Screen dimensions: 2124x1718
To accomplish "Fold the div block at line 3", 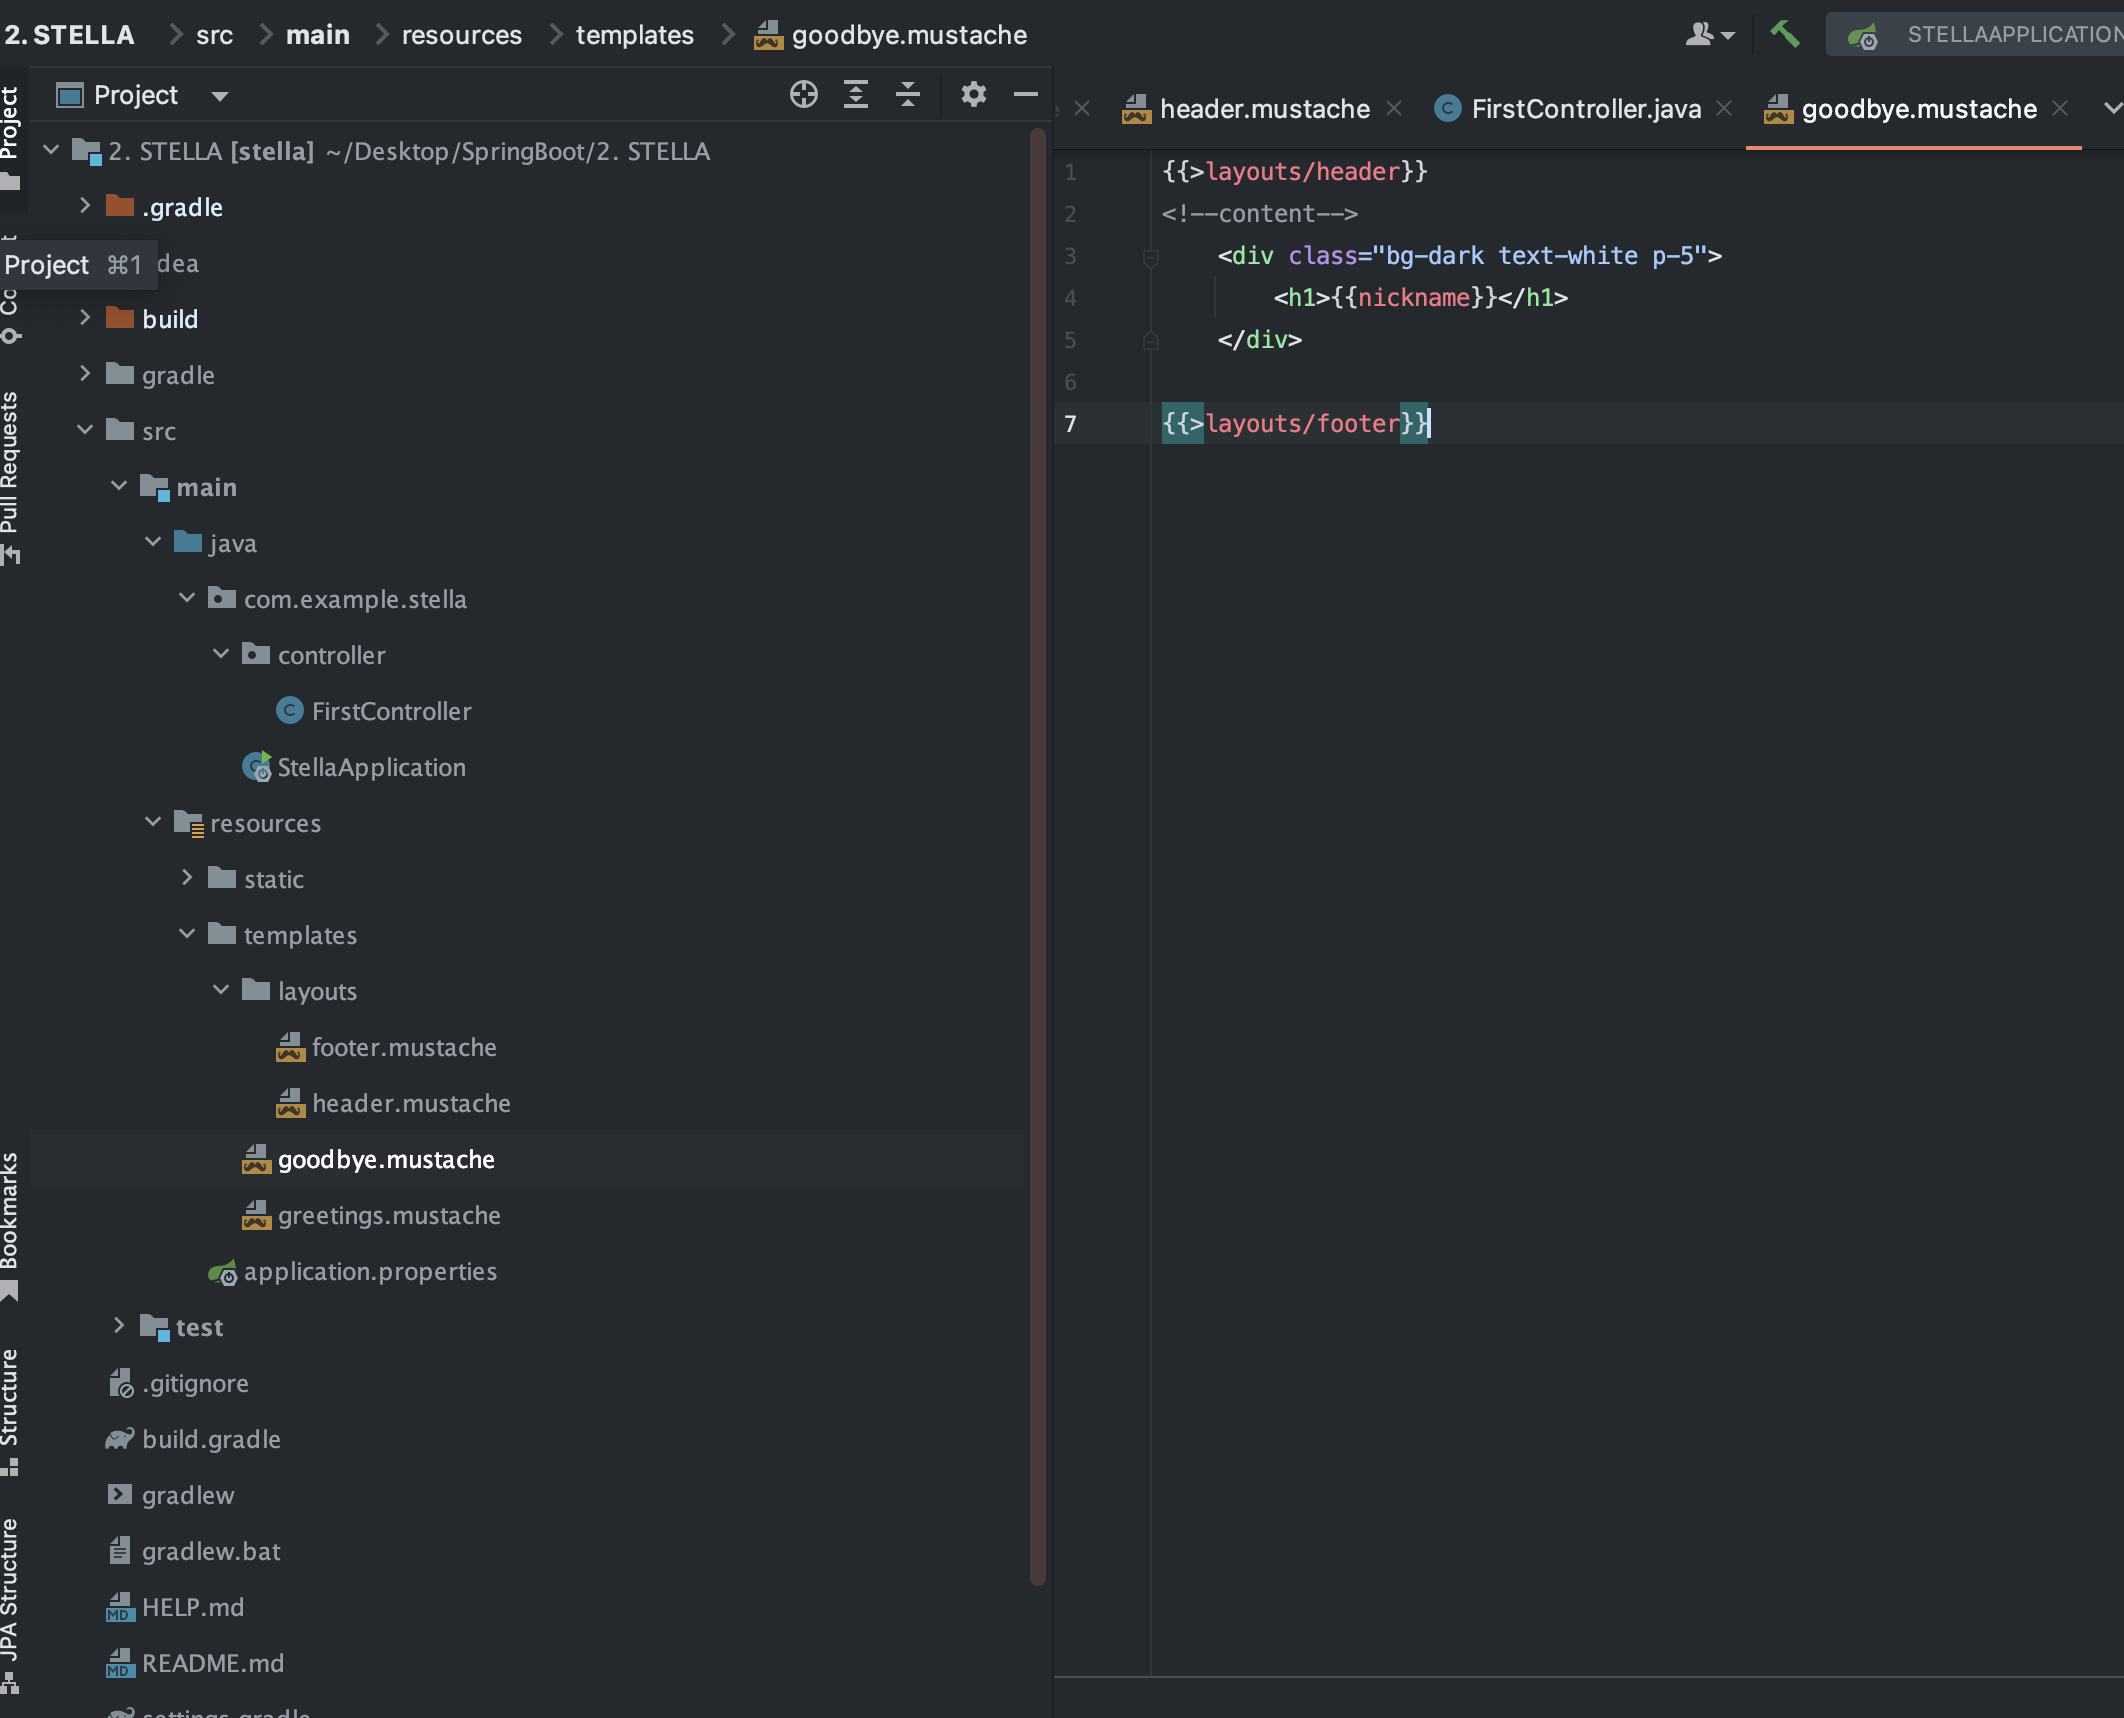I will 1150,257.
